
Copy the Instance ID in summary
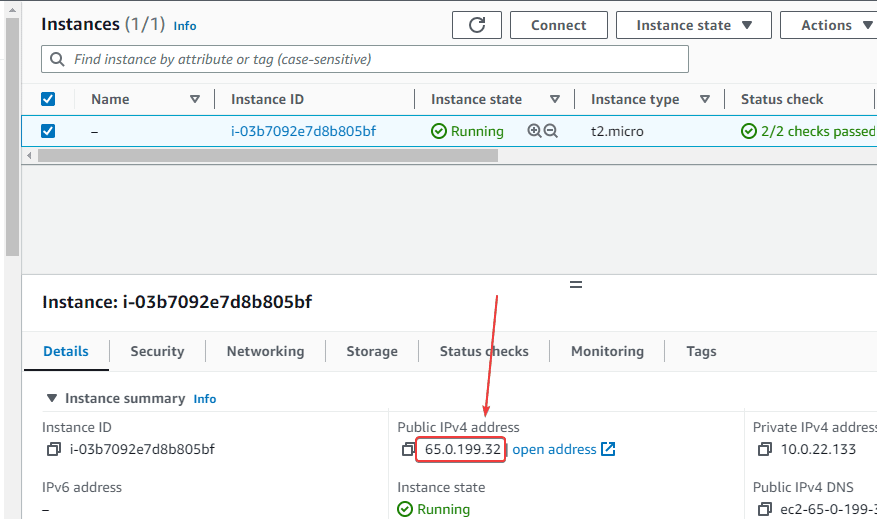pyautogui.click(x=54, y=449)
